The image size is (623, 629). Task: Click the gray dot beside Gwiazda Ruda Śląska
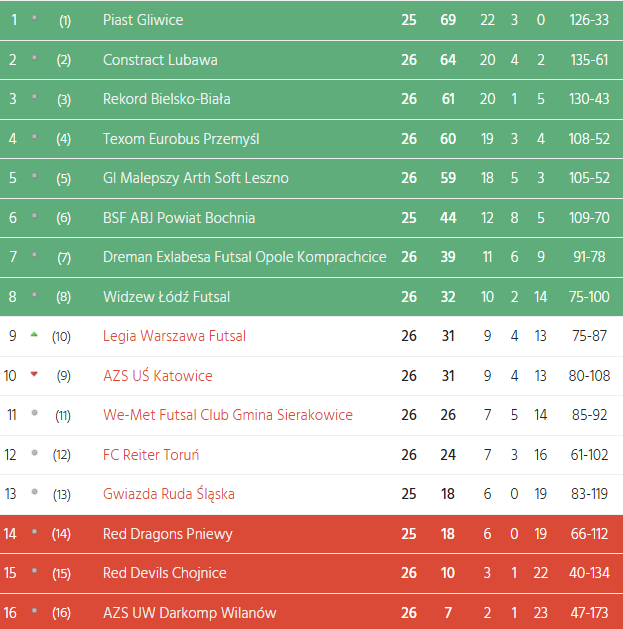34,493
